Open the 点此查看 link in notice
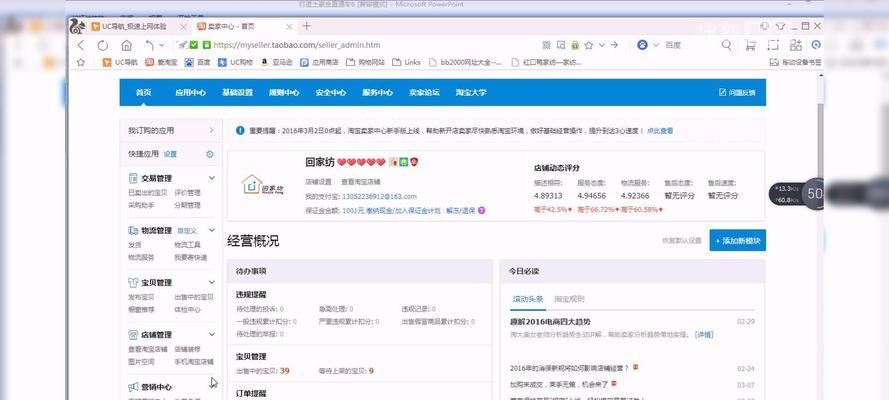Screen dimensions: 889x400 [660, 131]
